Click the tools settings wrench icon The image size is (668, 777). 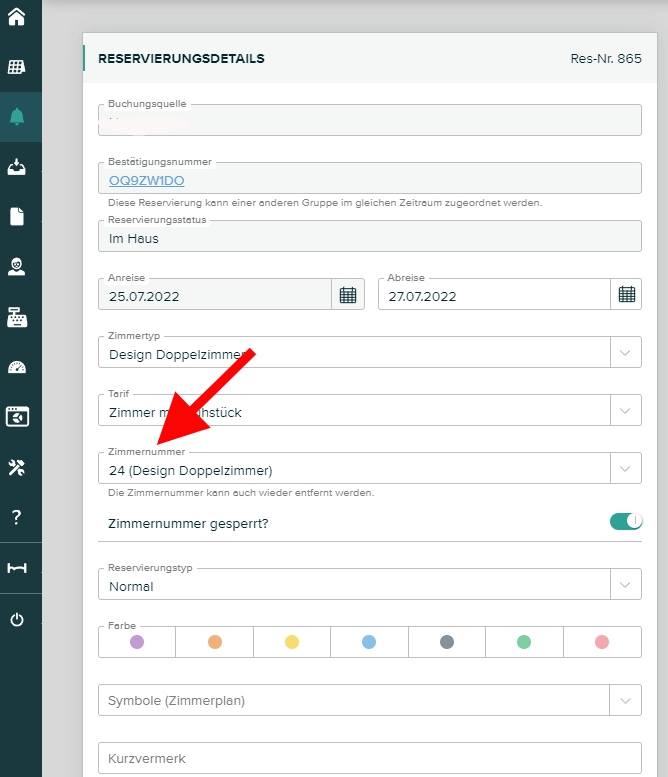tap(16, 466)
